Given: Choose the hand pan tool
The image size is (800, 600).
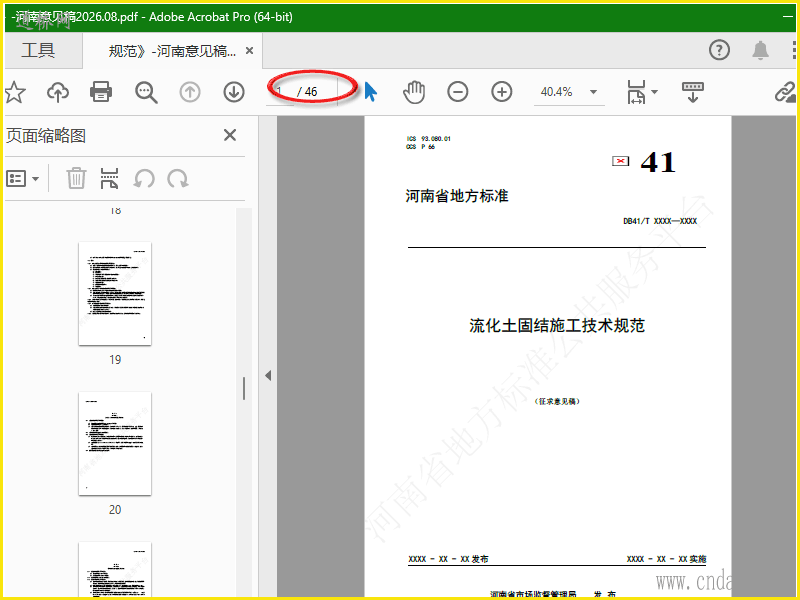Looking at the screenshot, I should click(414, 92).
